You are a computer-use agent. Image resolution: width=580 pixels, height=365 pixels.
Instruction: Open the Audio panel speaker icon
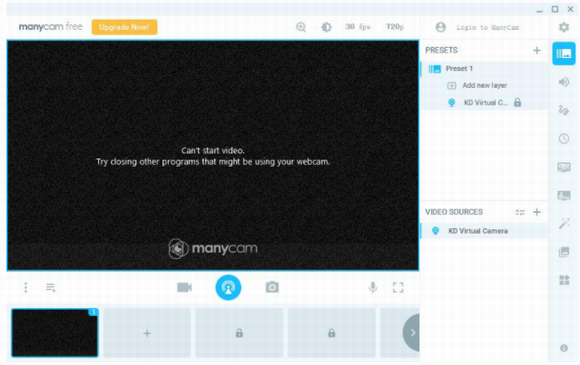tap(563, 82)
